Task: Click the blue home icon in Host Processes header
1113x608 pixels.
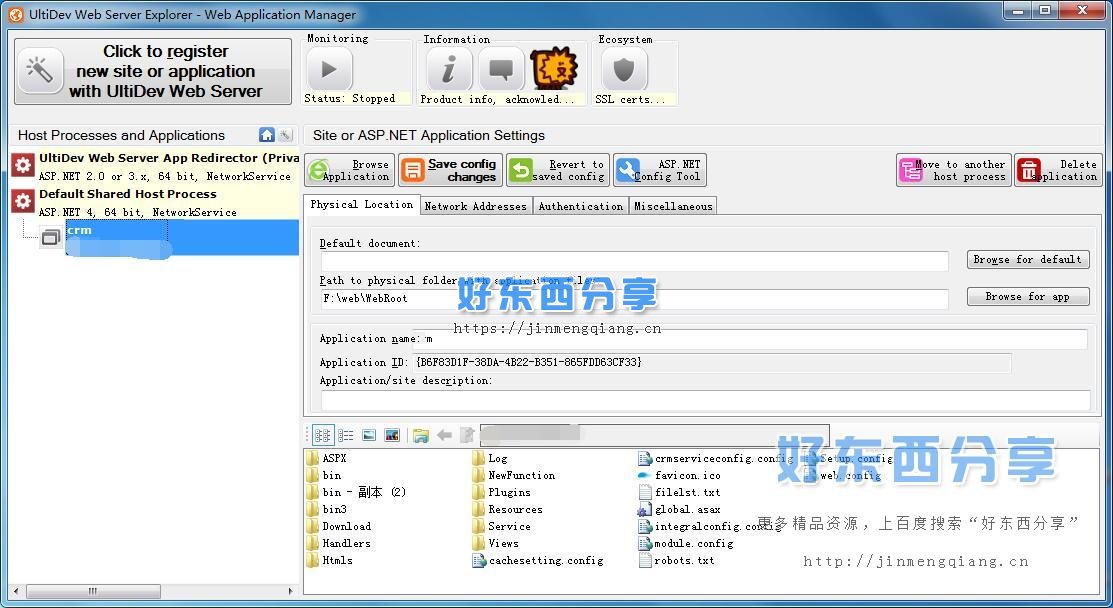Action: click(x=267, y=135)
